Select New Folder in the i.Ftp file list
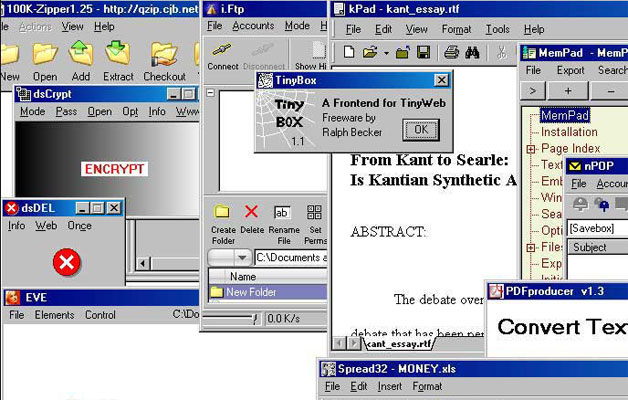Viewport: 628px width, 400px height. point(250,292)
